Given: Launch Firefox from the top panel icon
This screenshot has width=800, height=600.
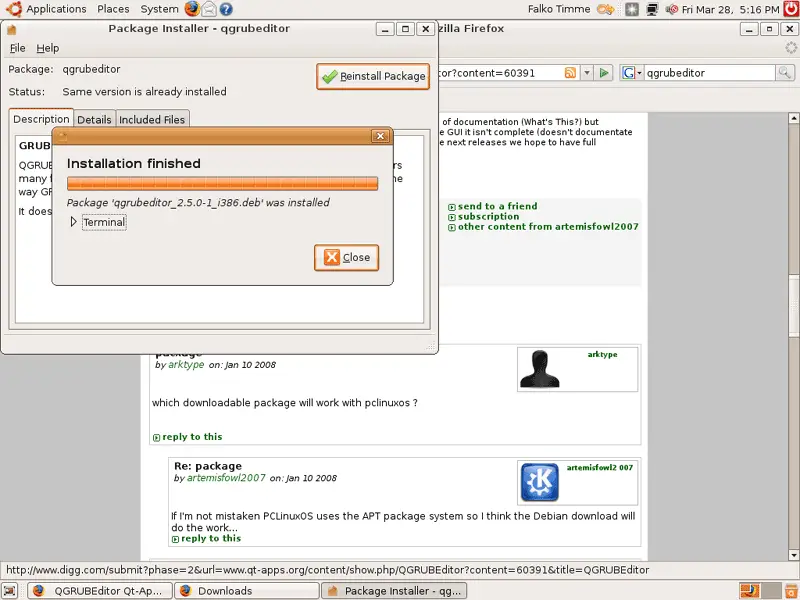Looking at the screenshot, I should tap(192, 9).
